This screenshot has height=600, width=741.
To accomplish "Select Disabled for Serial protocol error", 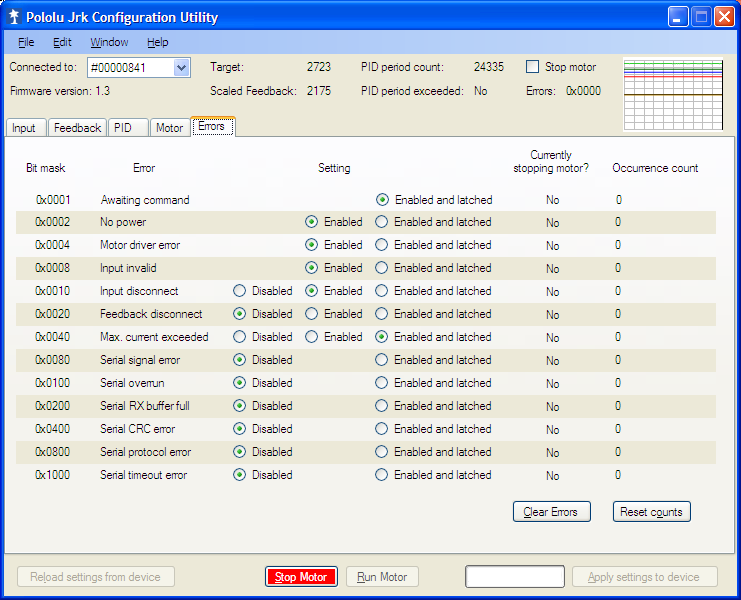I will tap(240, 452).
